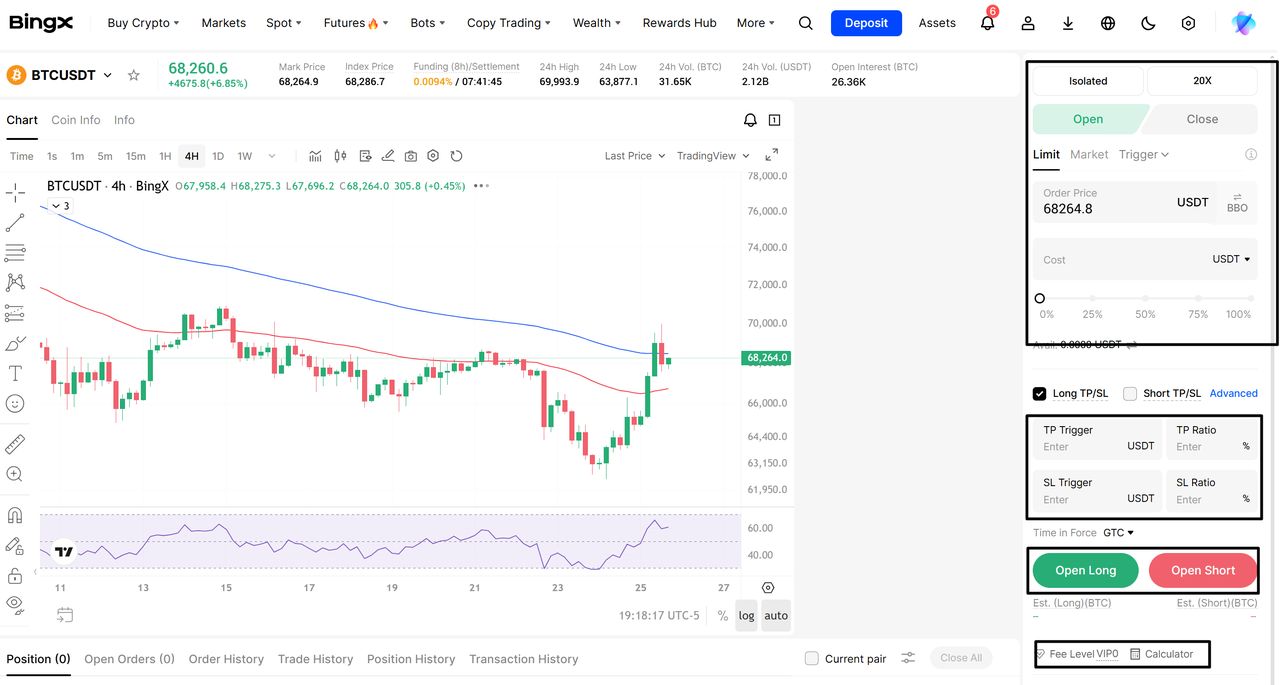Open the Last Price dropdown
Image resolution: width=1280 pixels, height=685 pixels.
point(634,156)
